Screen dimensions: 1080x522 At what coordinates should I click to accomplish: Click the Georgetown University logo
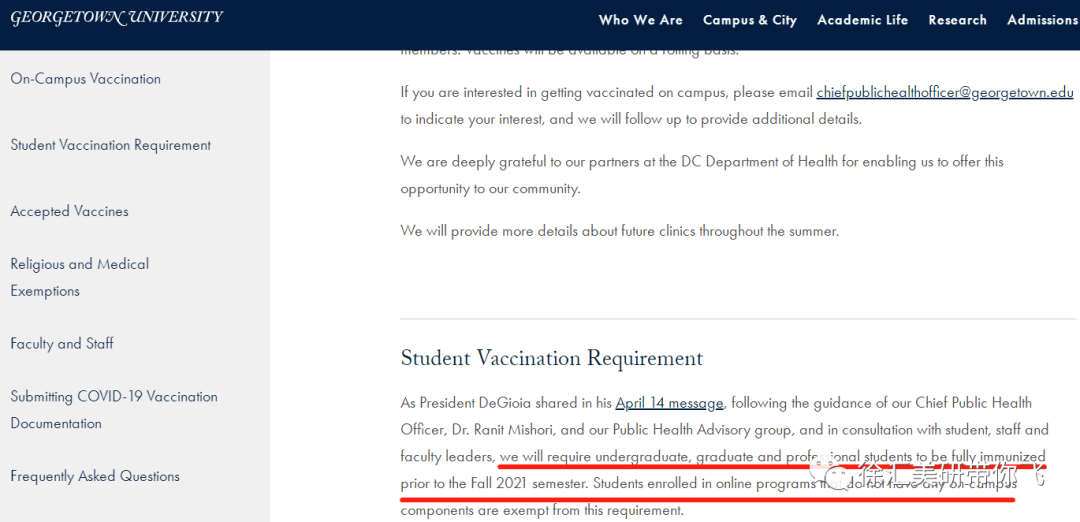click(116, 17)
